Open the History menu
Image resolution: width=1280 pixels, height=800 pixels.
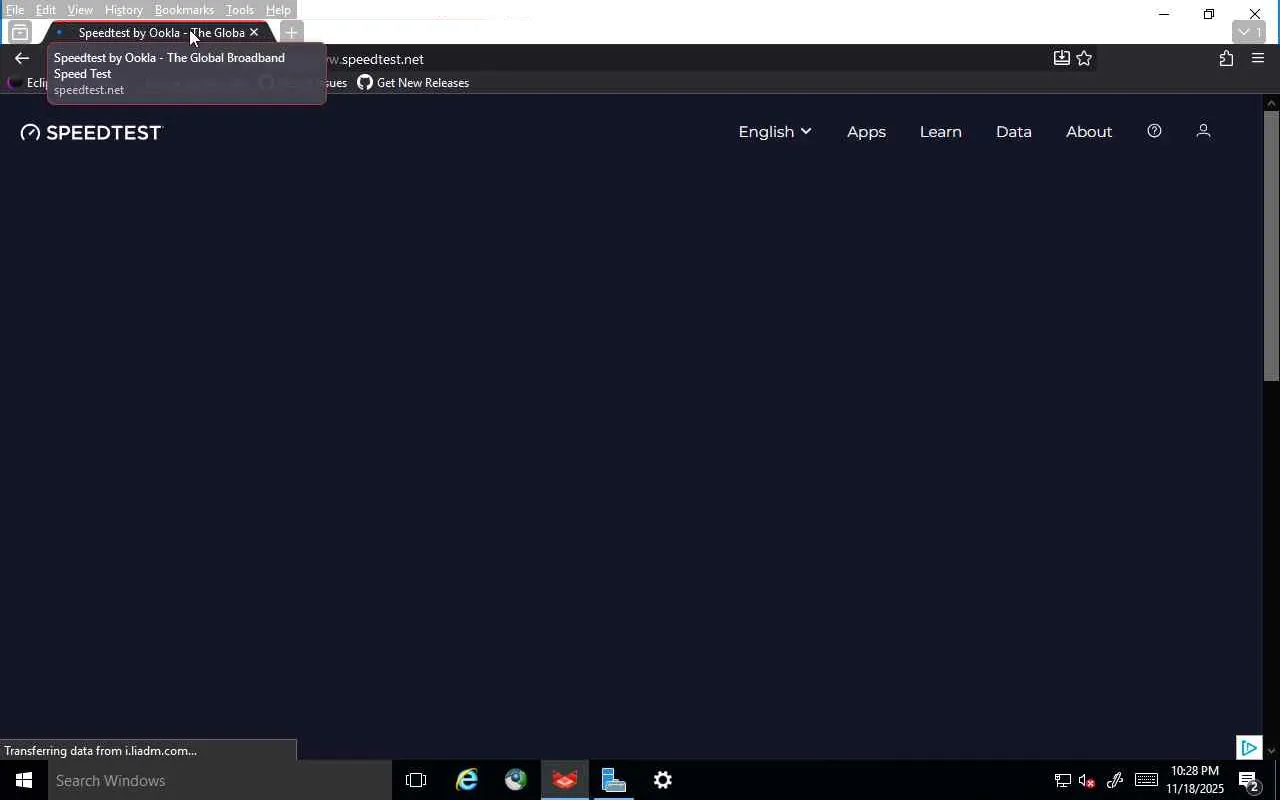tap(124, 10)
